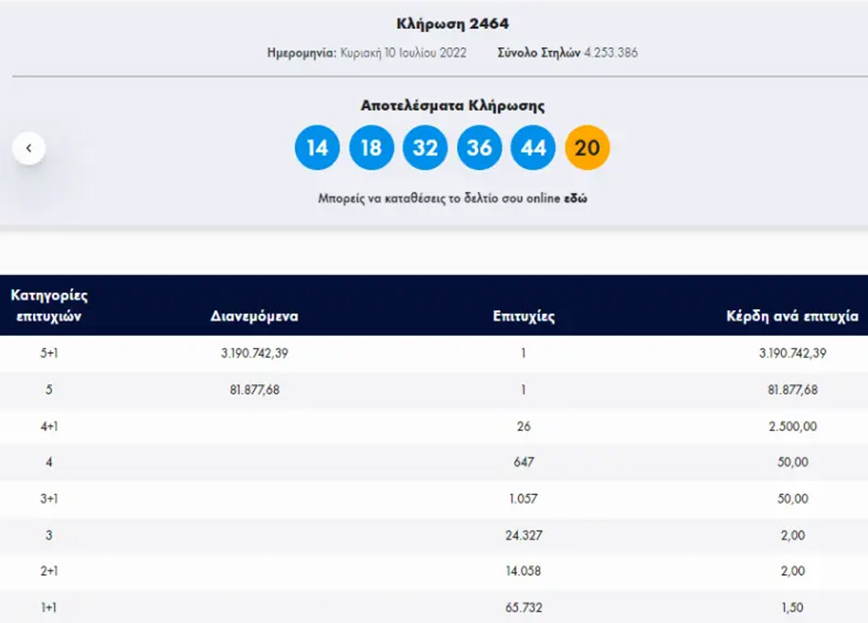Select the blue ball numbered 36
Image resolution: width=868 pixels, height=623 pixels.
tap(479, 148)
